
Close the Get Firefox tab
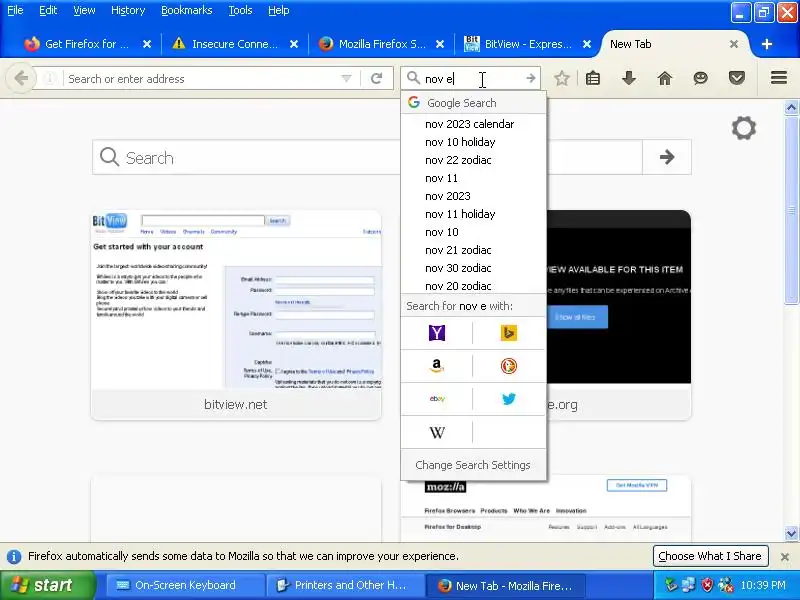(147, 44)
